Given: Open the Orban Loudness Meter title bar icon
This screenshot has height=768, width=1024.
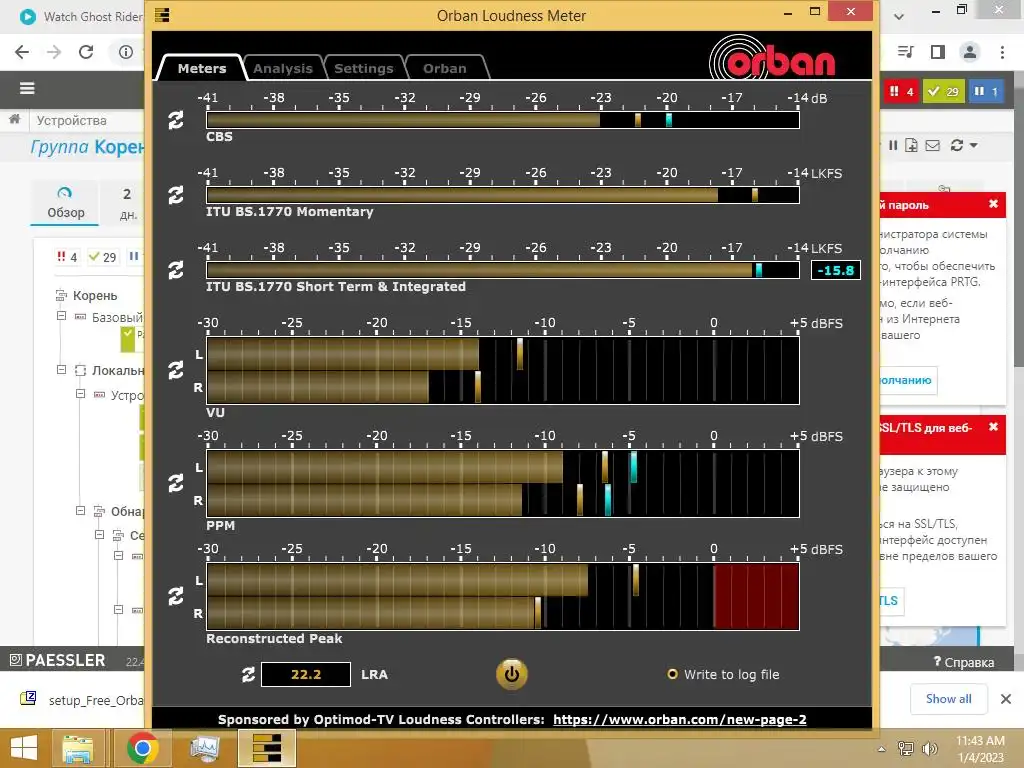Looking at the screenshot, I should 162,15.
